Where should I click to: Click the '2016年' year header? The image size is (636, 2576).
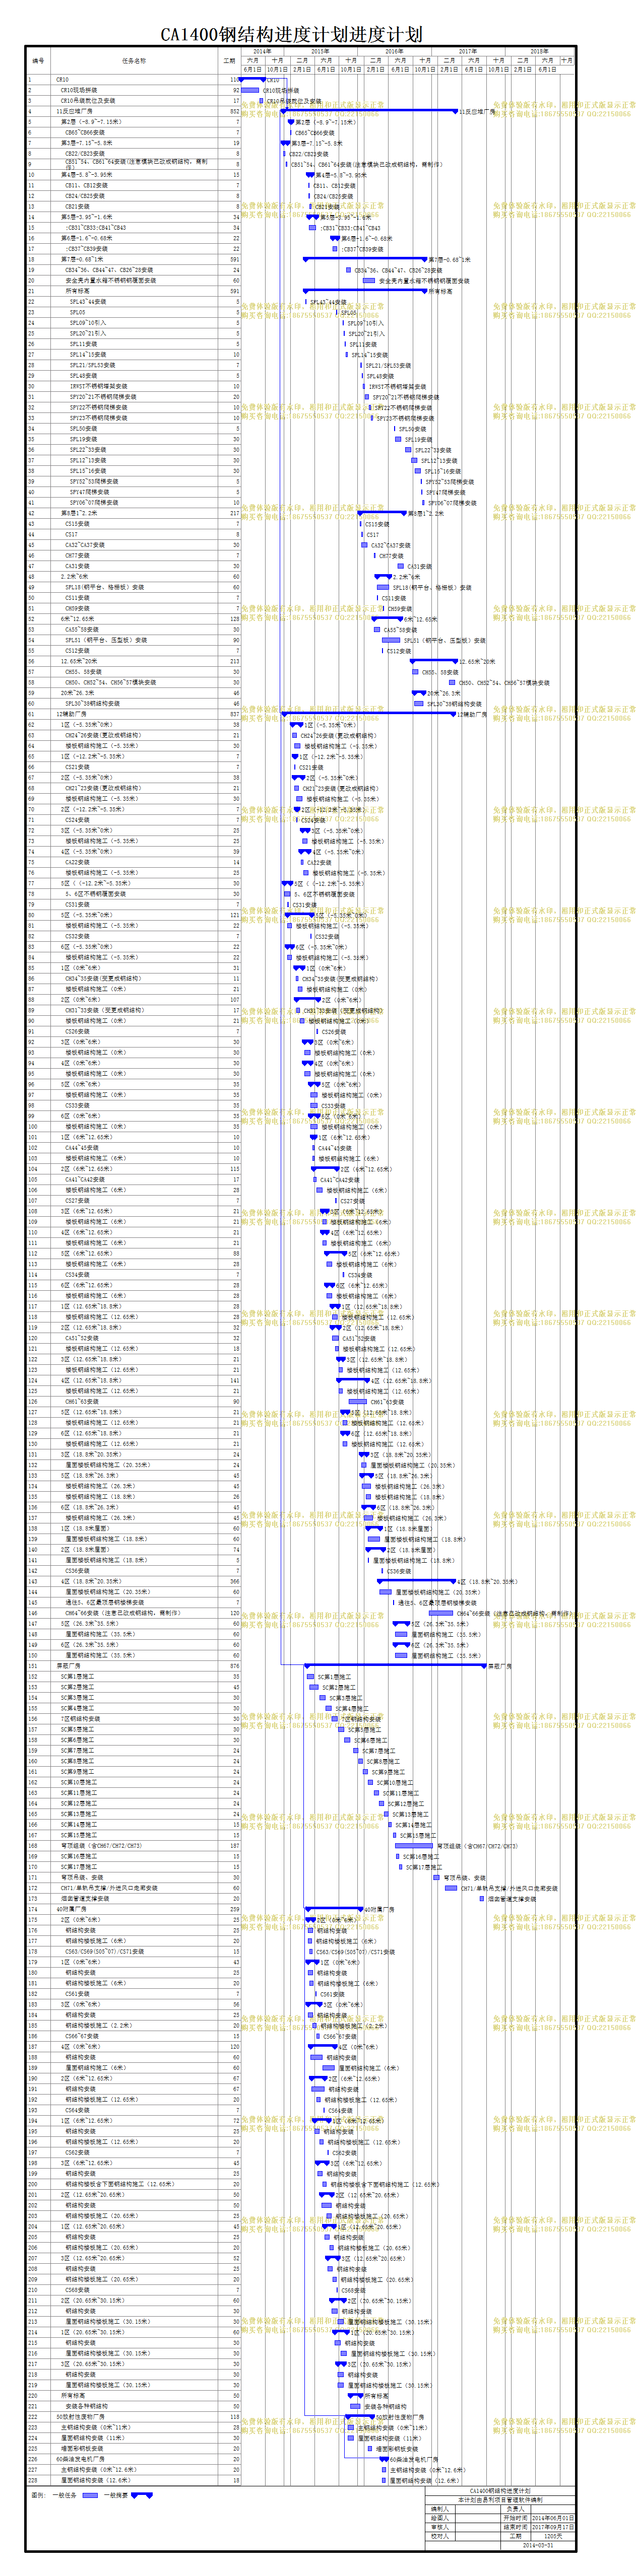tap(394, 51)
